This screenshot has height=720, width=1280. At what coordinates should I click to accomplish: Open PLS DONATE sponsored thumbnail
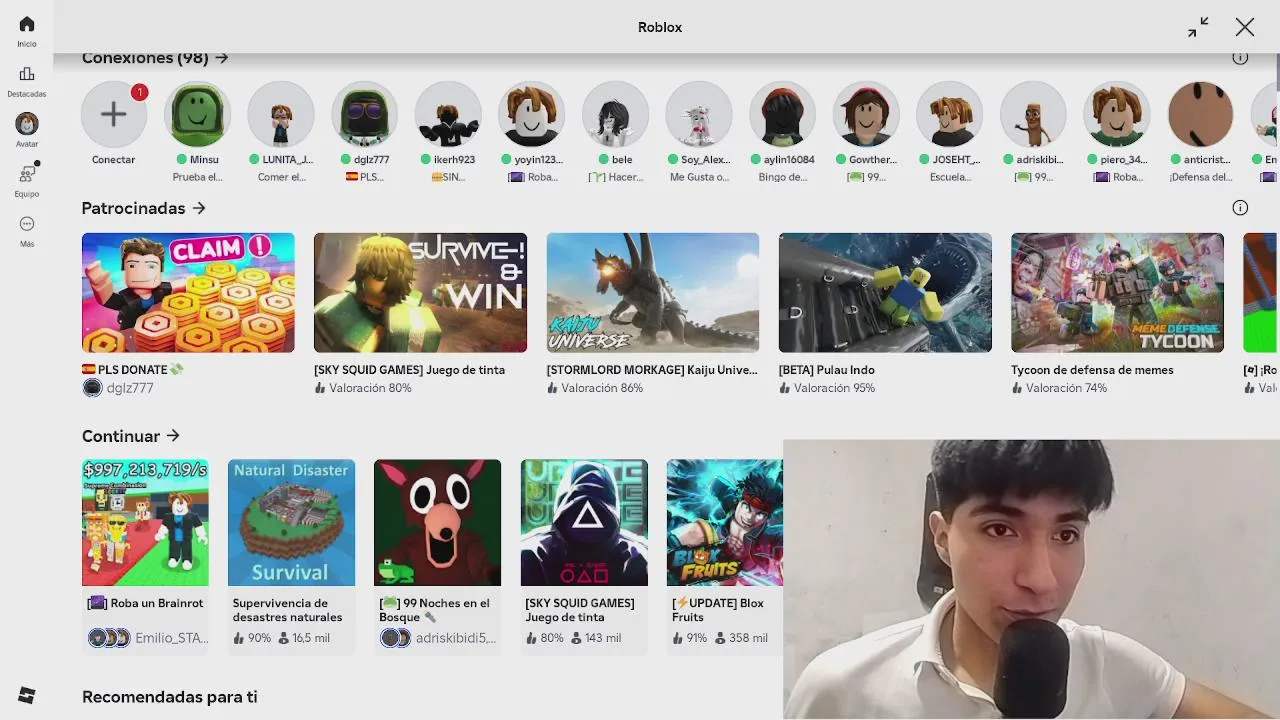188,293
